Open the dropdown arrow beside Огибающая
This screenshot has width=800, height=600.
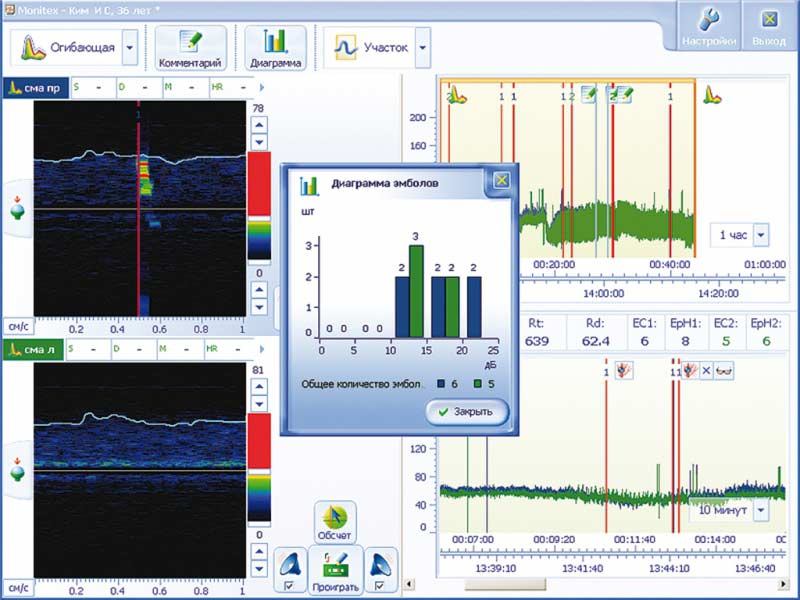[130, 47]
